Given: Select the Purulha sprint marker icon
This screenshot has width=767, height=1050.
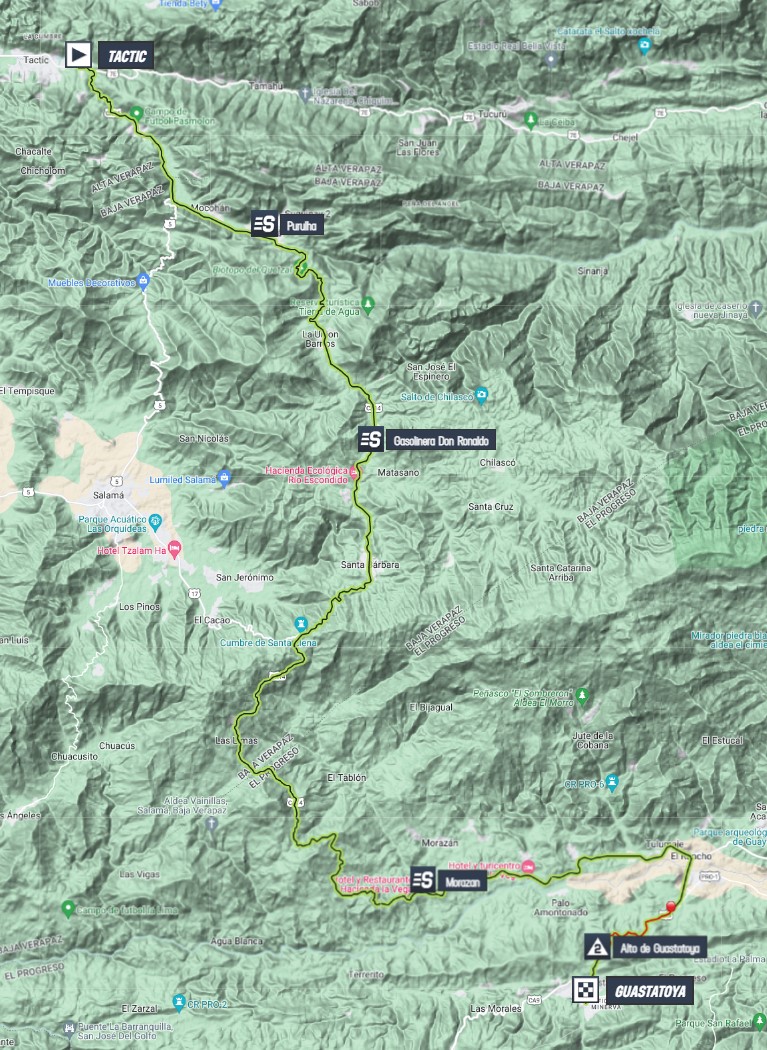Looking at the screenshot, I should click(265, 224).
